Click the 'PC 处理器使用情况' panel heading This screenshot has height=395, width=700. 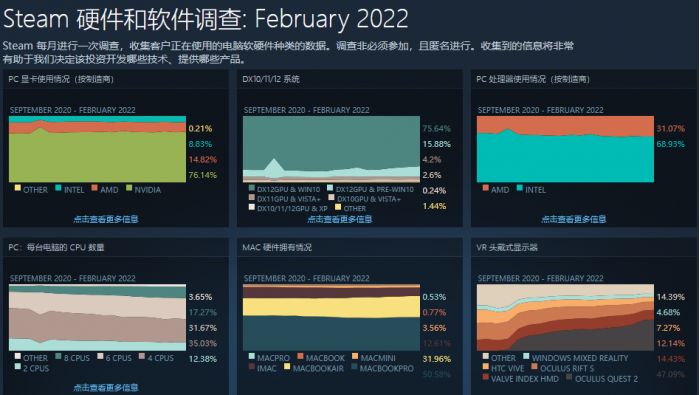click(x=533, y=79)
